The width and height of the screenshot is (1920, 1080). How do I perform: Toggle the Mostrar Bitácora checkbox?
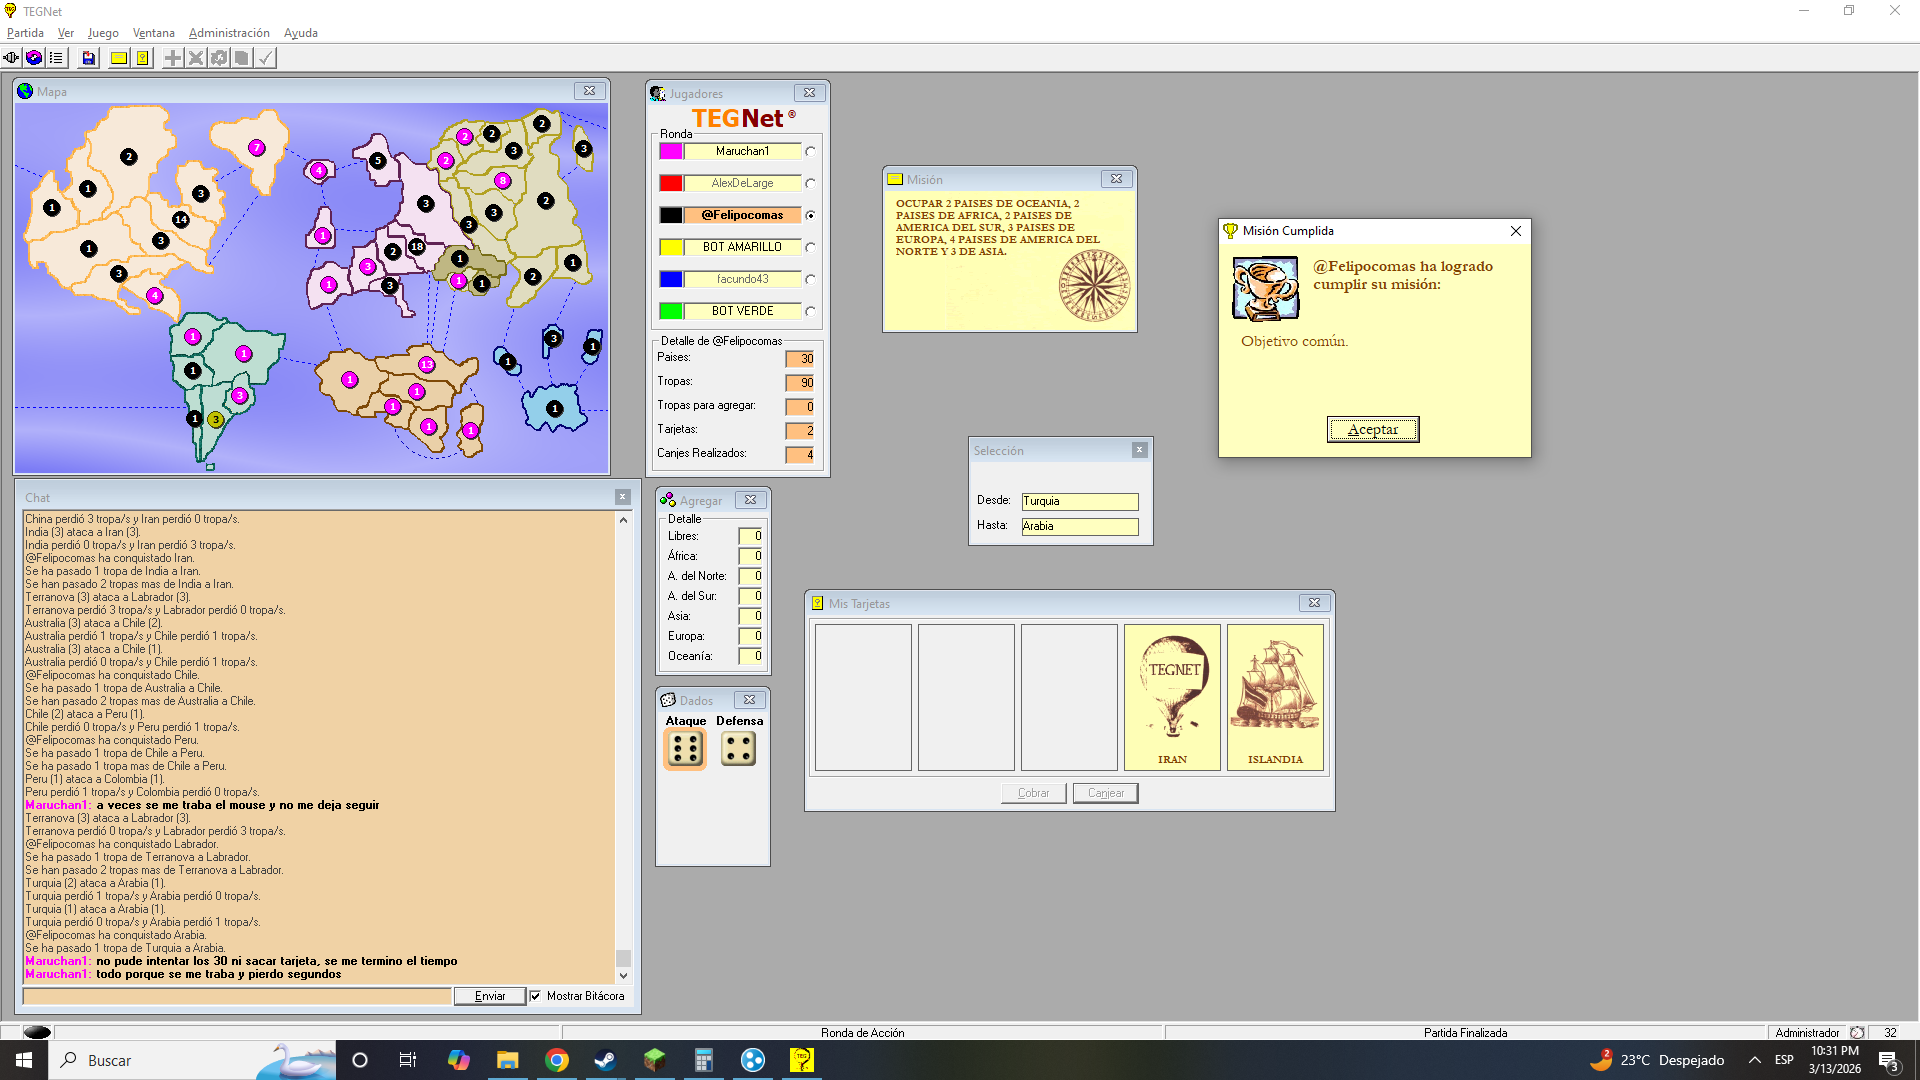[536, 996]
